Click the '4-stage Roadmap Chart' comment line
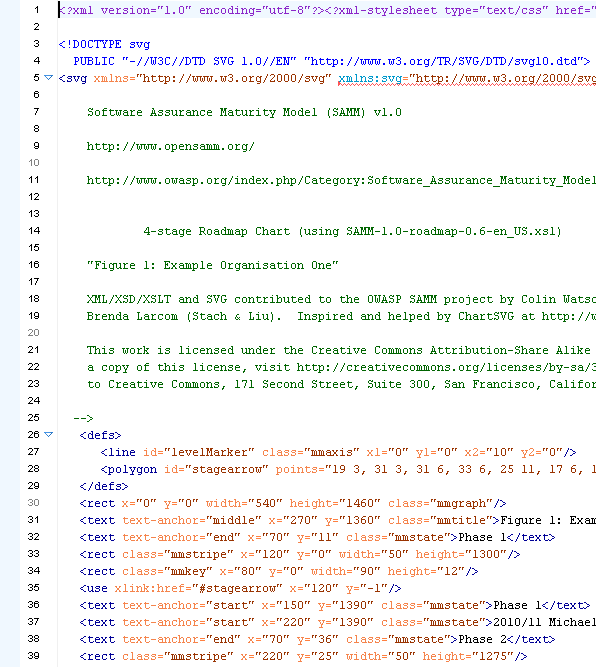 pos(352,231)
